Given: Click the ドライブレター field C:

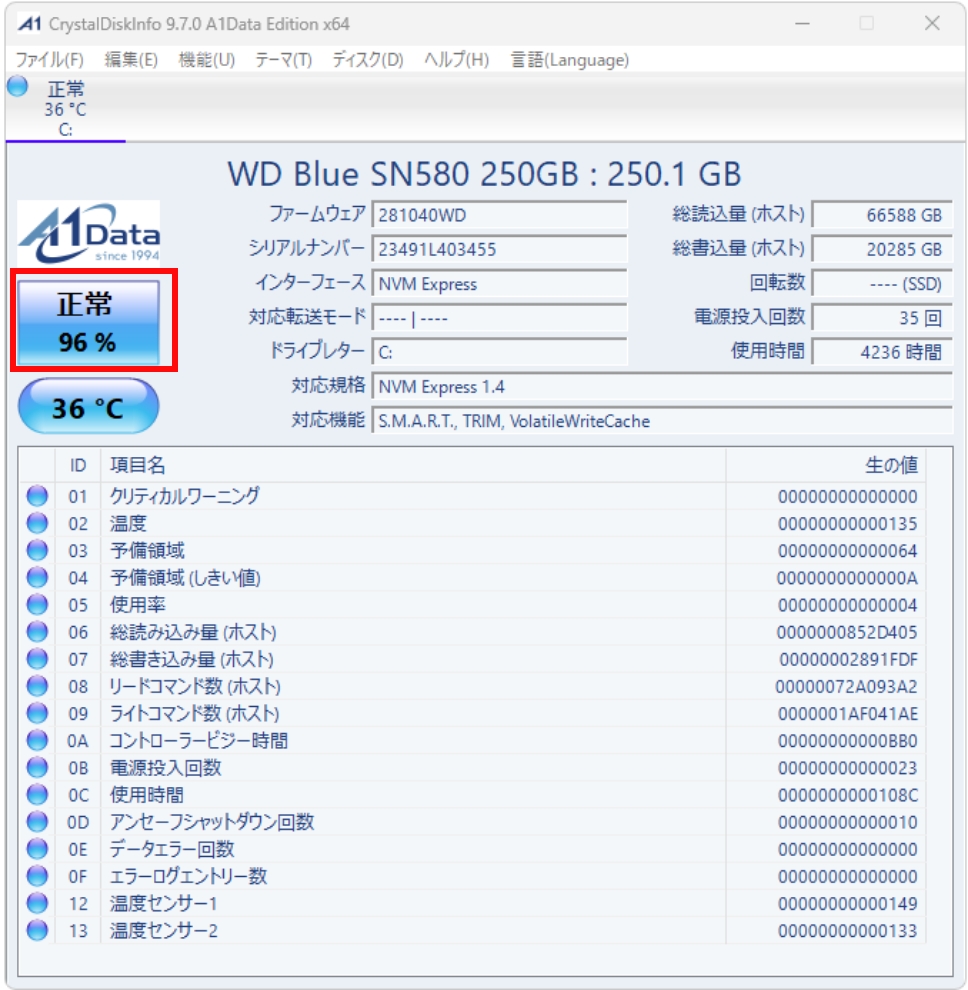Looking at the screenshot, I should [x=499, y=352].
